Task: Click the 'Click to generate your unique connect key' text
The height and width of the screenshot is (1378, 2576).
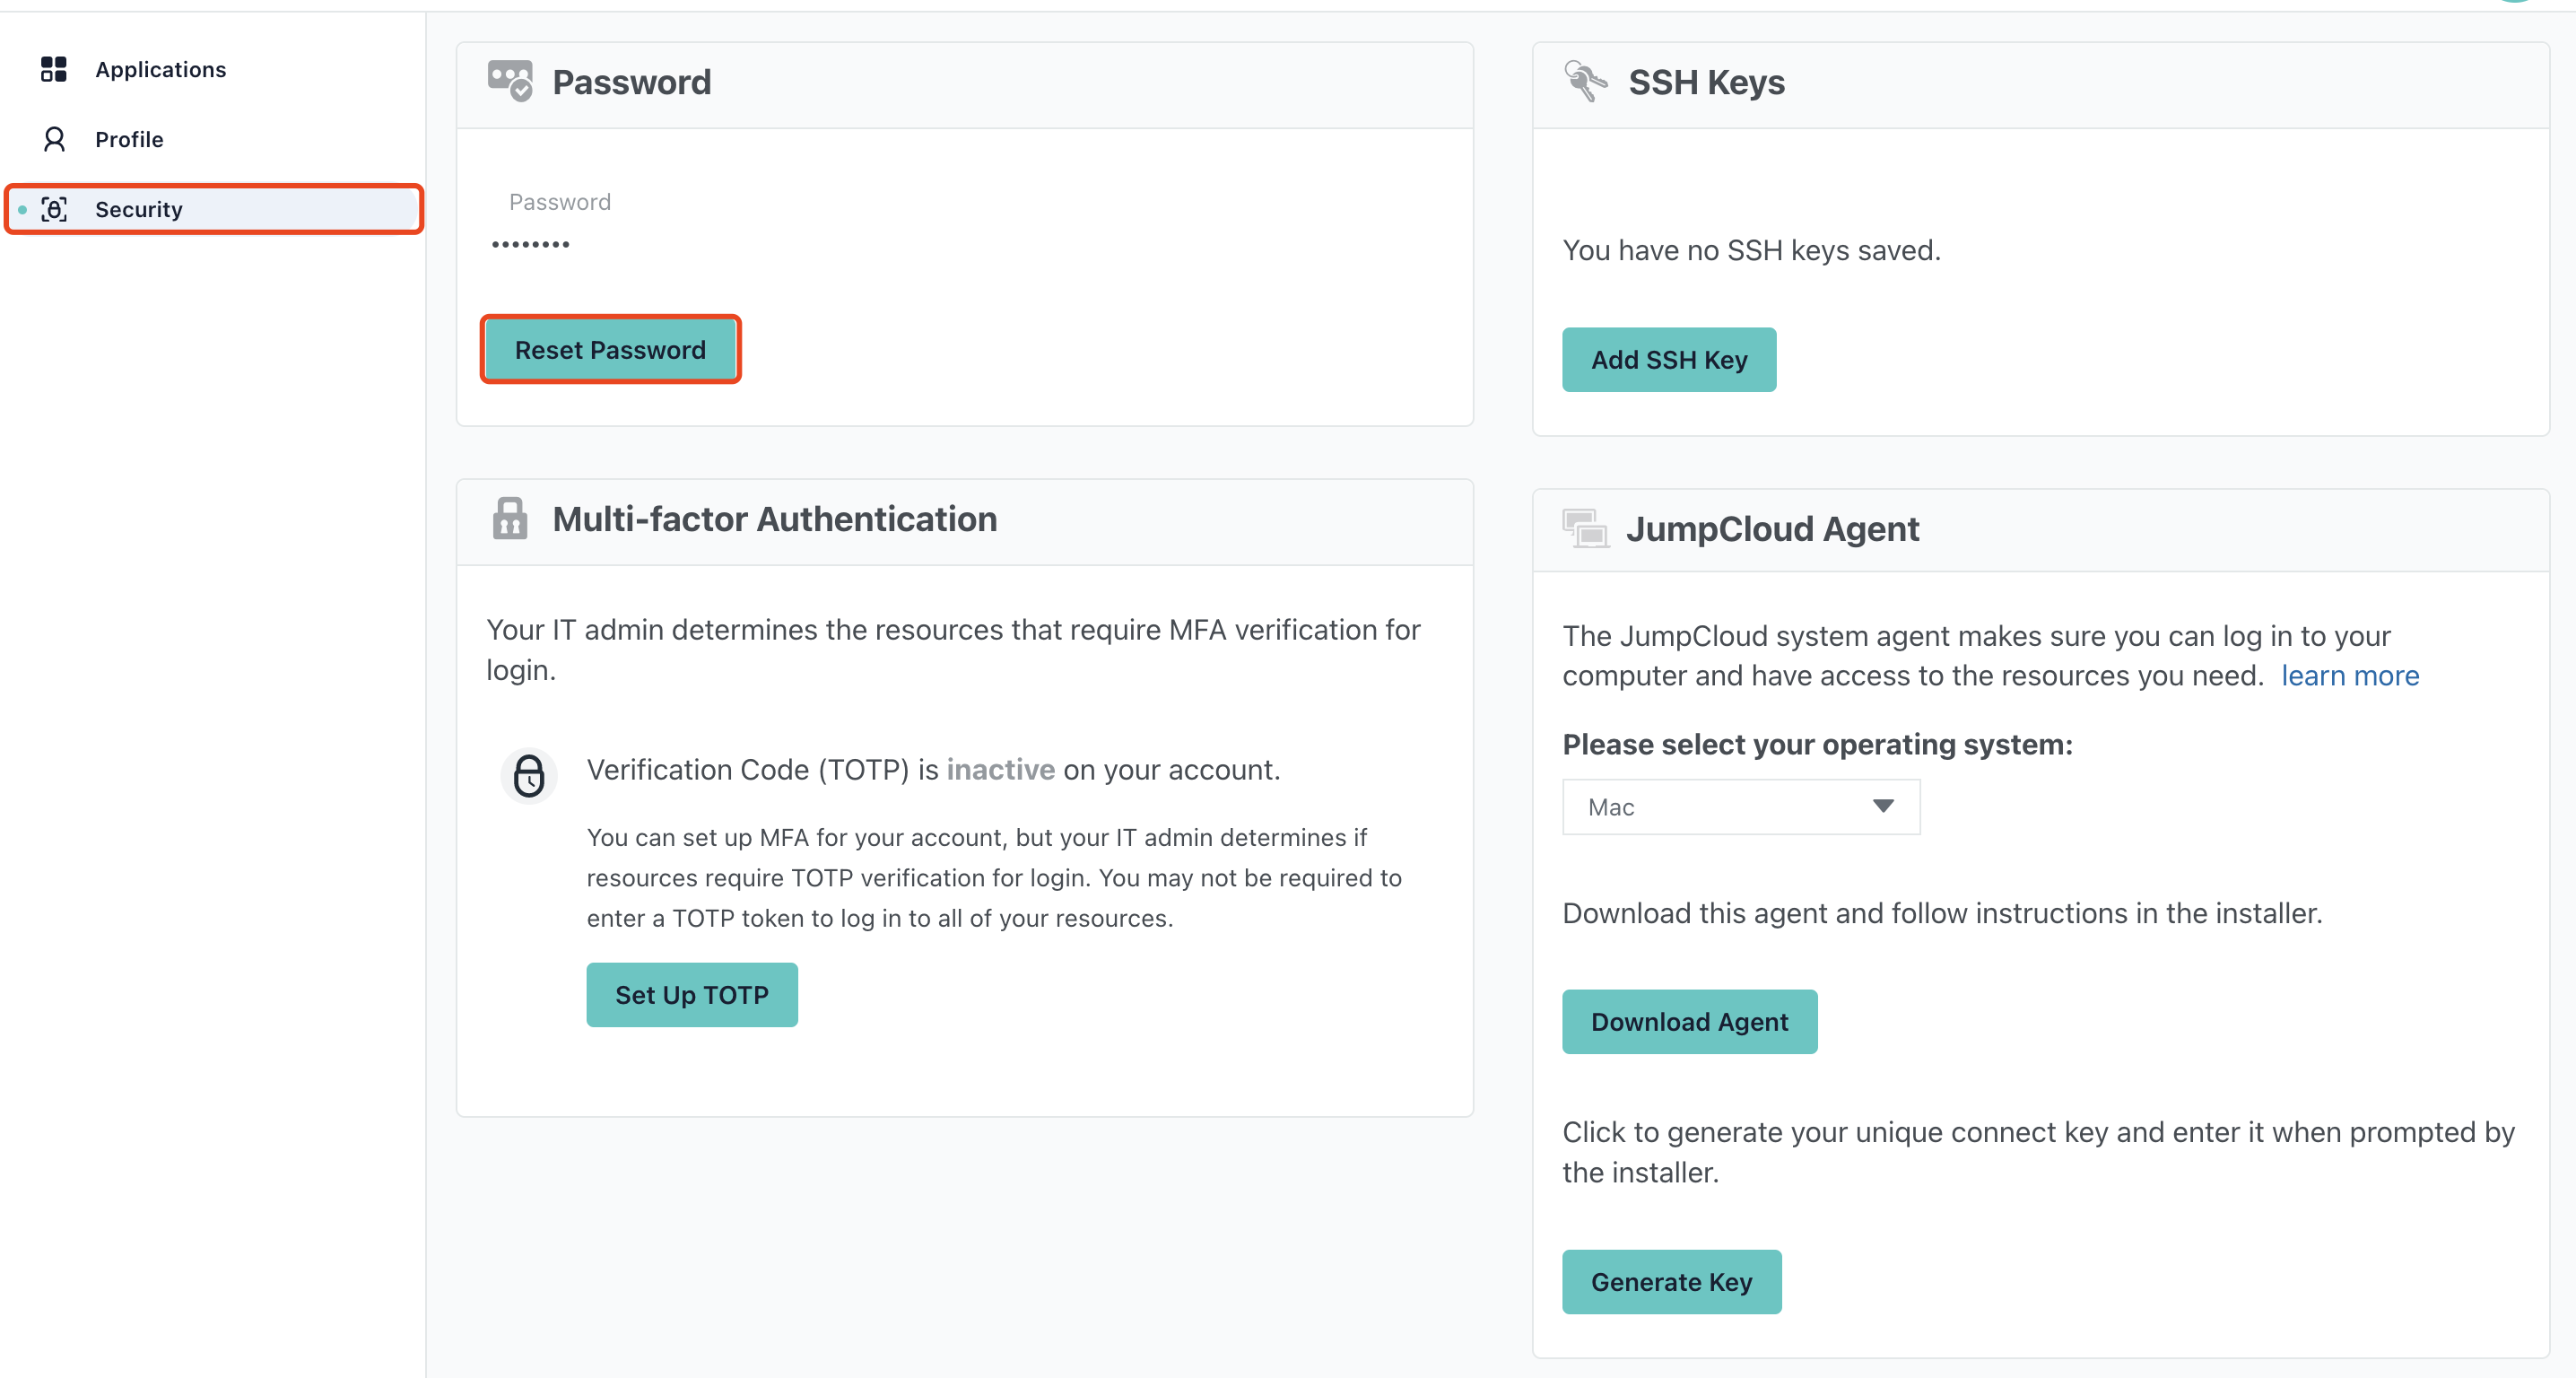Action: pos(2039,1152)
